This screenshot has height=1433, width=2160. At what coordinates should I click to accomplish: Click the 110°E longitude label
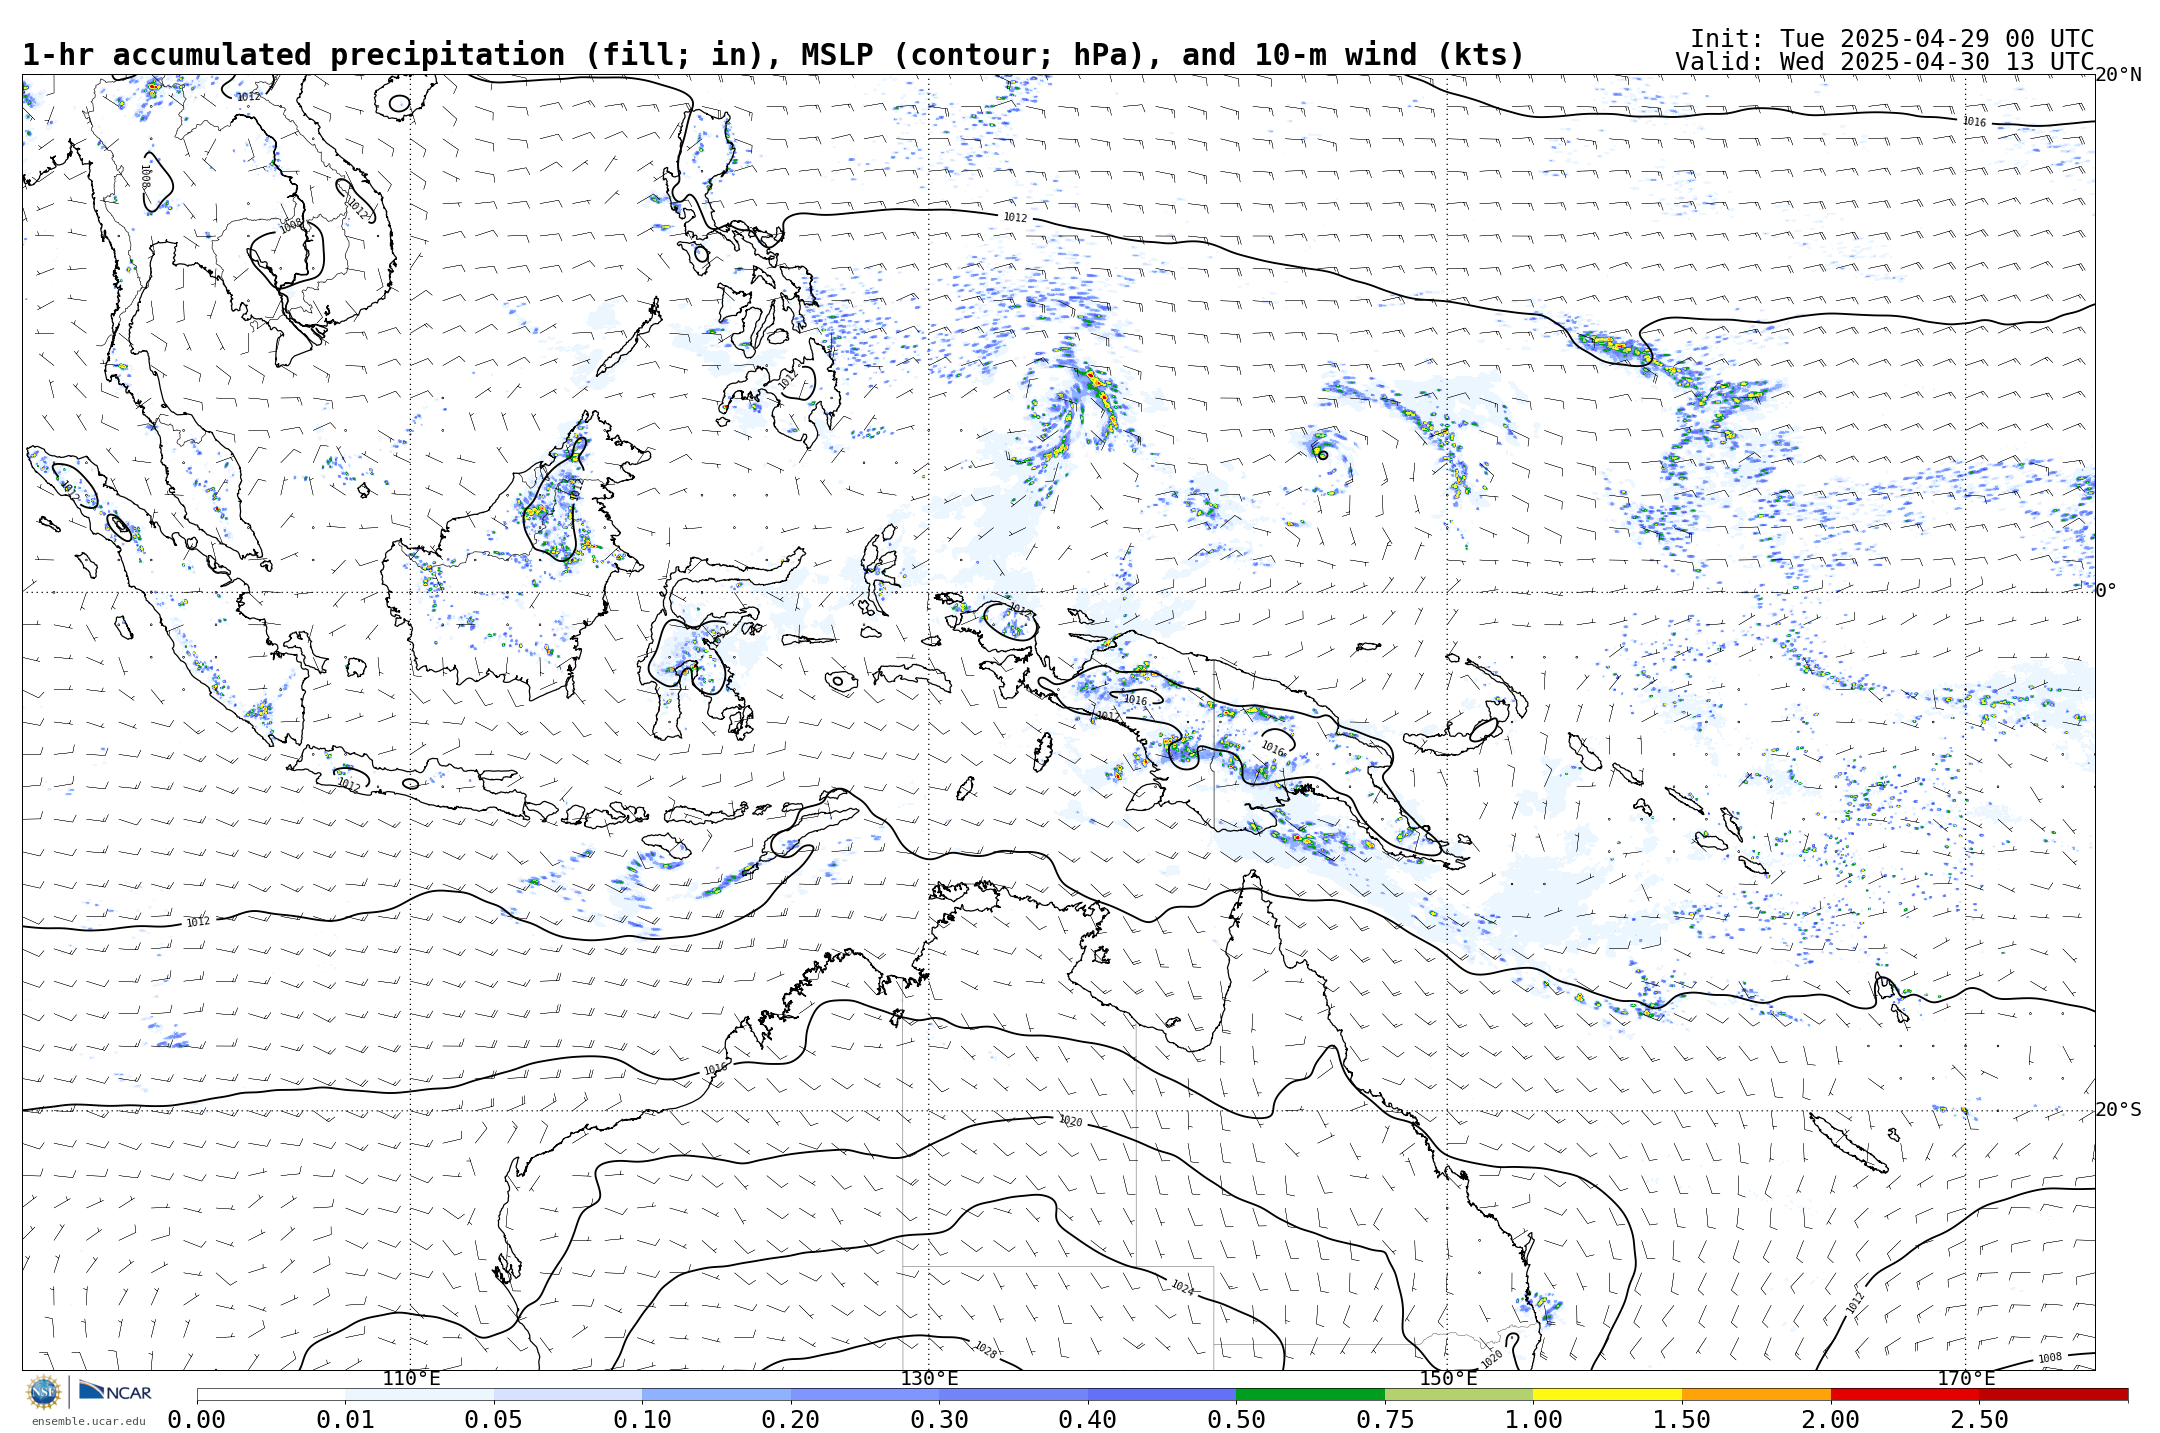[x=411, y=1379]
